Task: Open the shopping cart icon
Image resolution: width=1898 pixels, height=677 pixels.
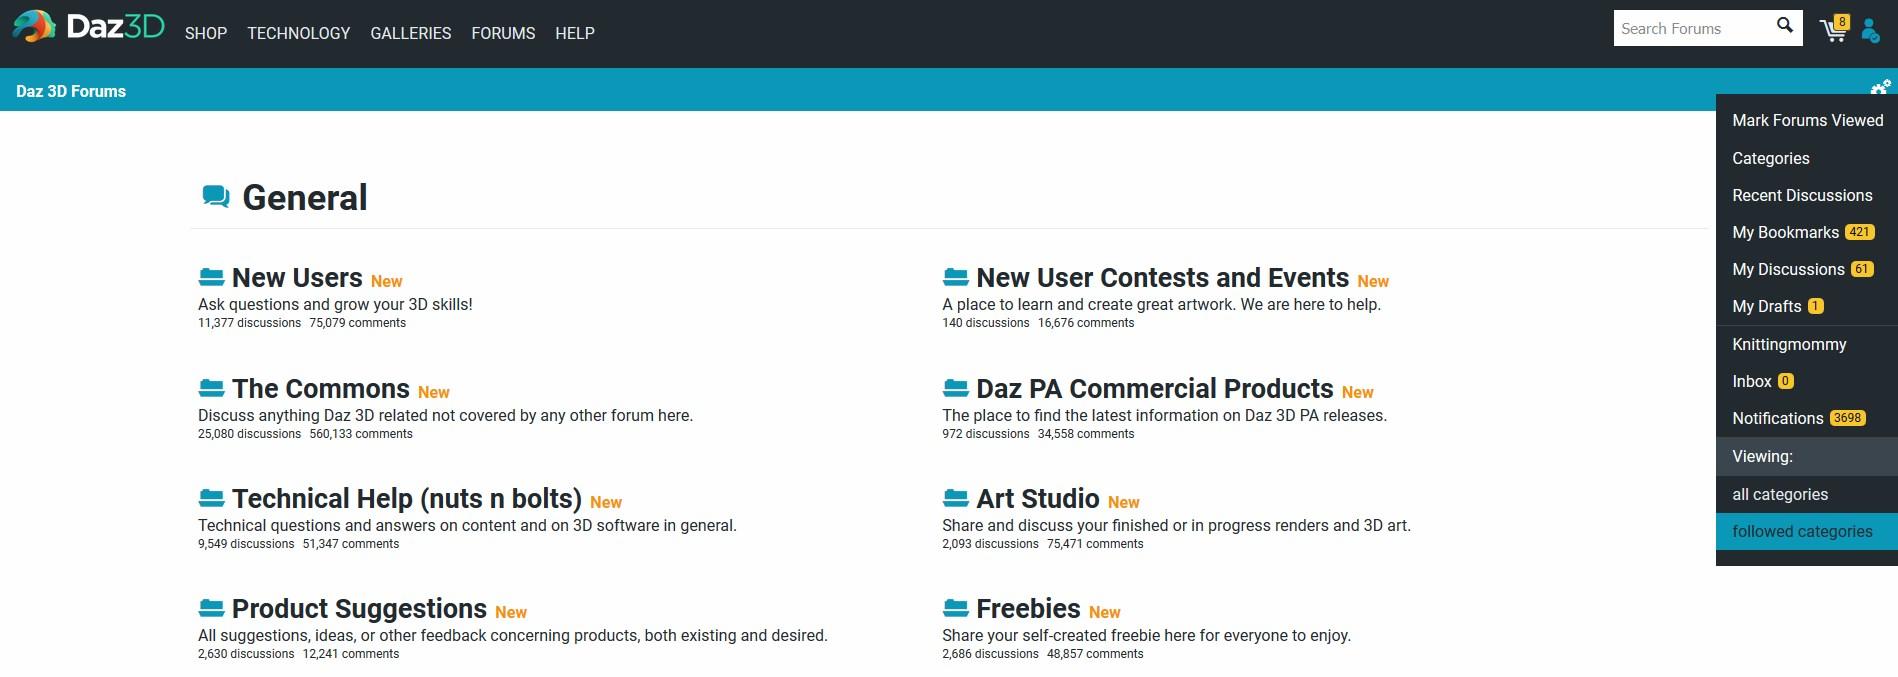Action: (x=1833, y=30)
